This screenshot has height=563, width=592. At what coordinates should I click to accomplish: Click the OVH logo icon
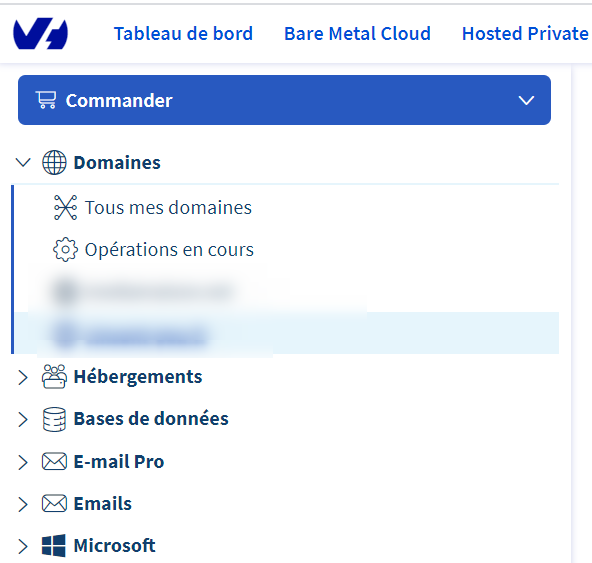coord(40,33)
